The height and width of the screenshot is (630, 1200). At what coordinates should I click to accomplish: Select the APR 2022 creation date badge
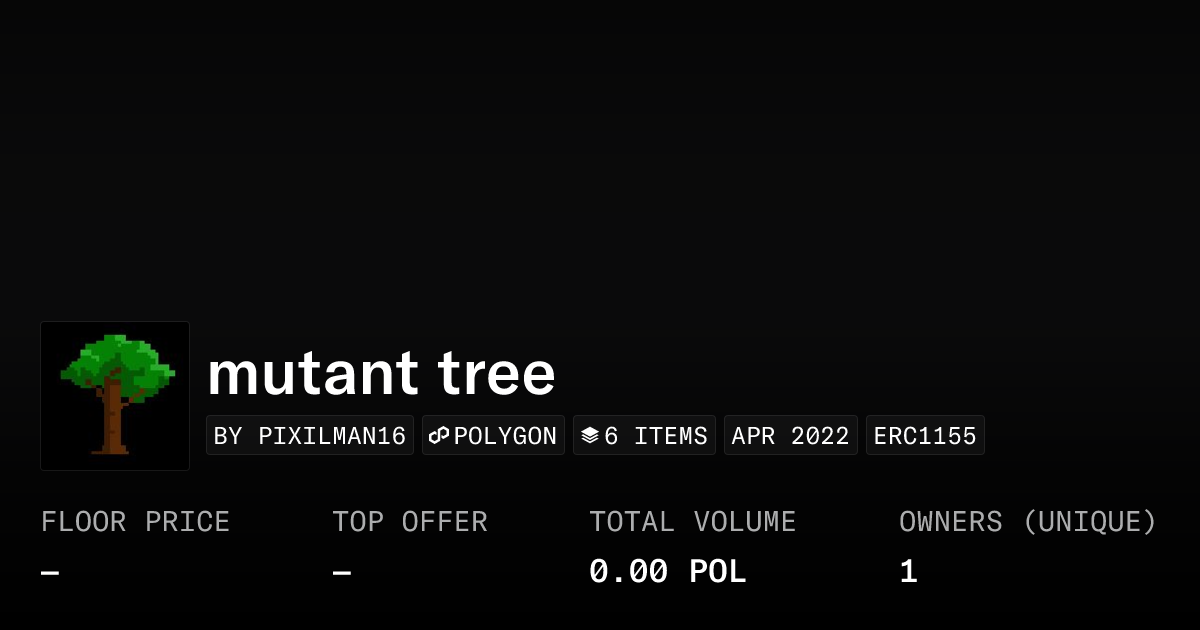click(791, 436)
